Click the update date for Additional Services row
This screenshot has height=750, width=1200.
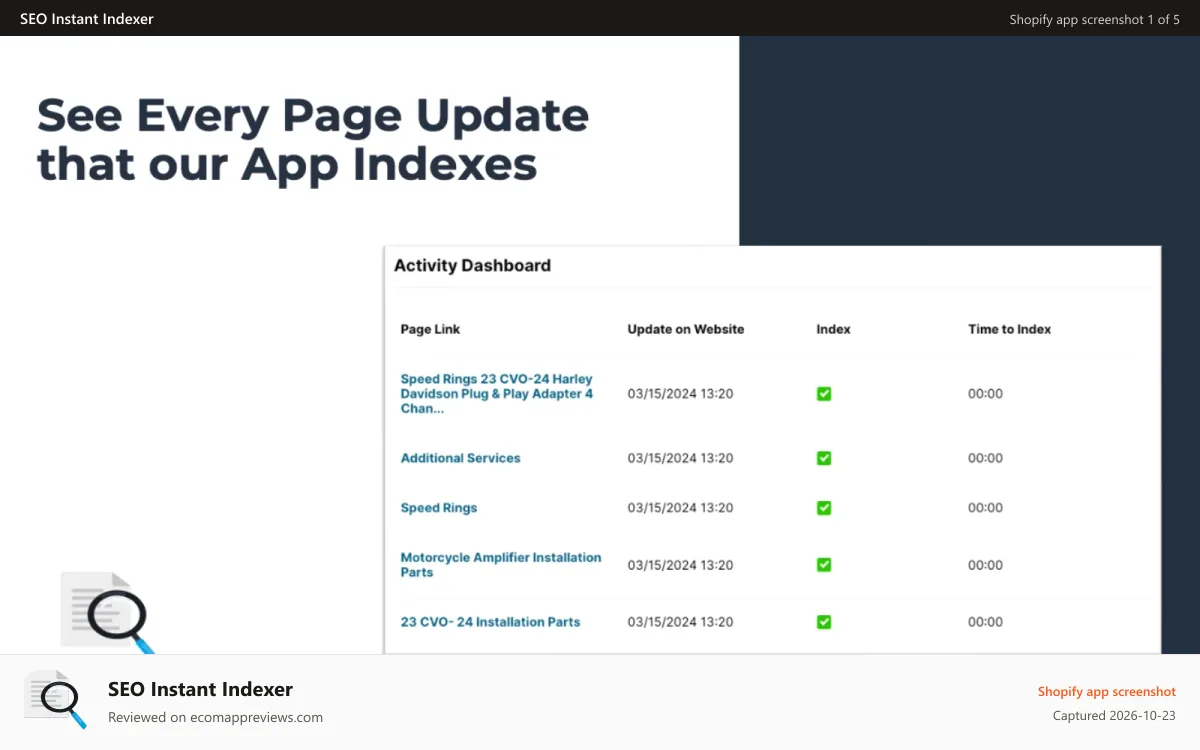point(680,458)
